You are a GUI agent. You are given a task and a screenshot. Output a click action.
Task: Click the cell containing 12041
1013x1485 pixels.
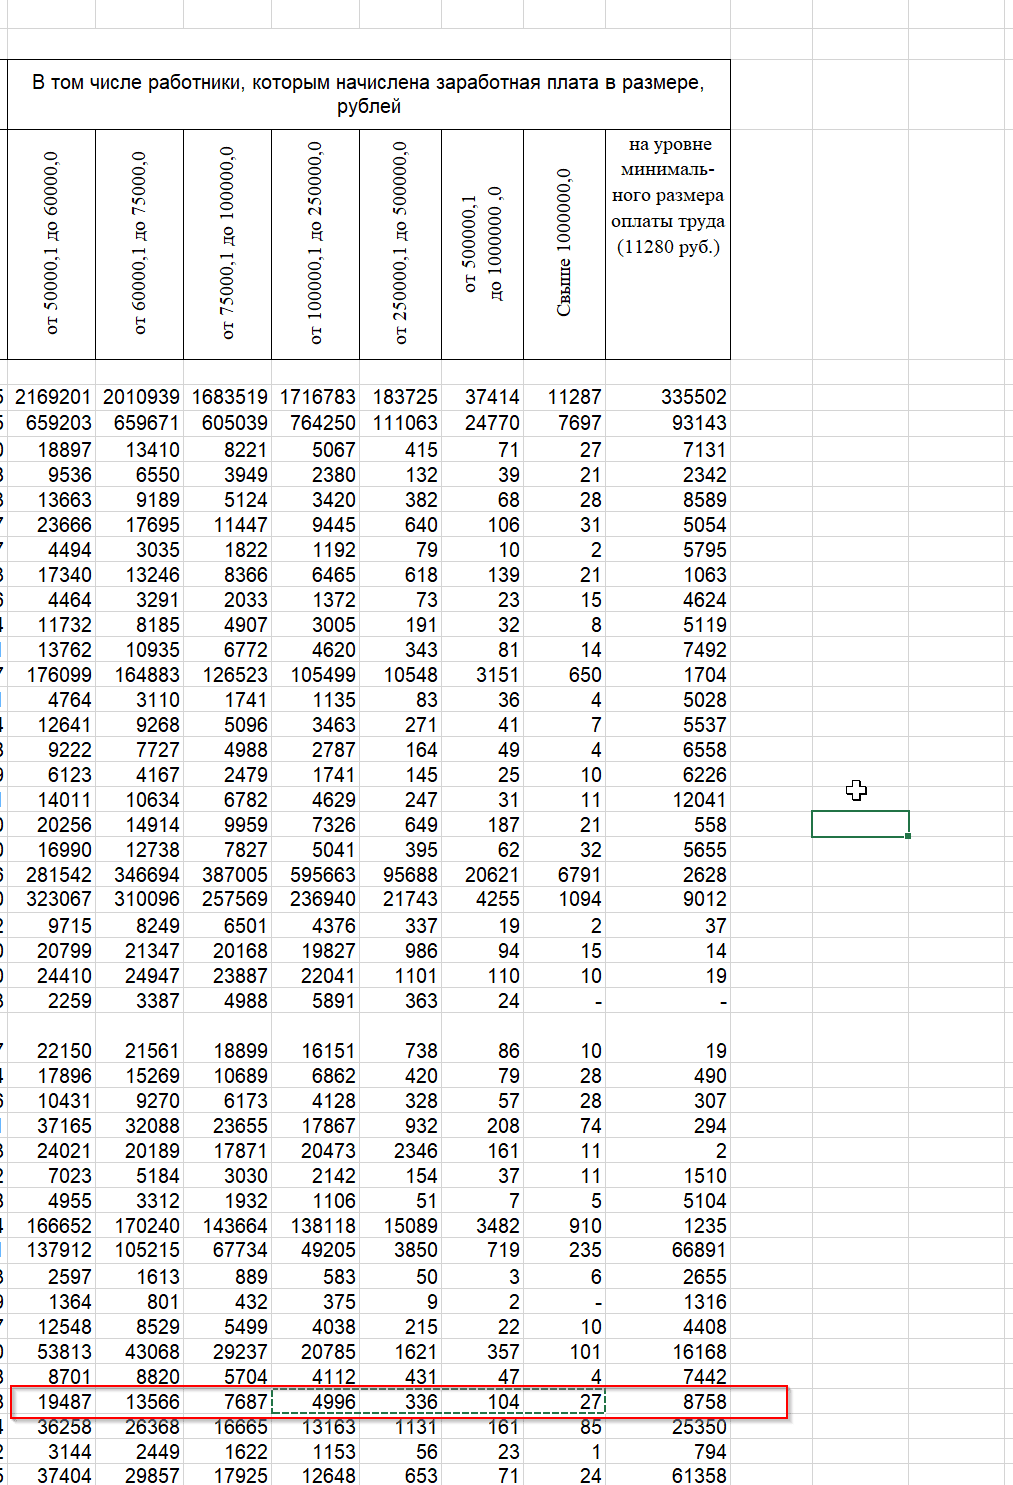point(668,800)
